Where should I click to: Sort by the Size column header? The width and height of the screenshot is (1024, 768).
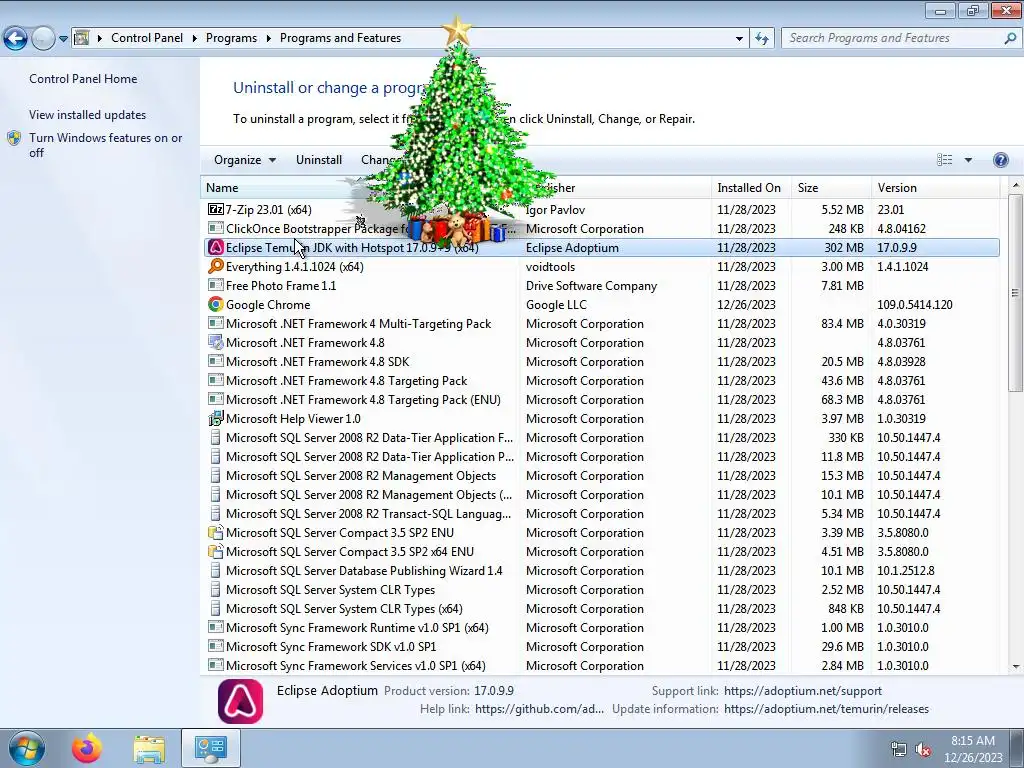(x=831, y=188)
